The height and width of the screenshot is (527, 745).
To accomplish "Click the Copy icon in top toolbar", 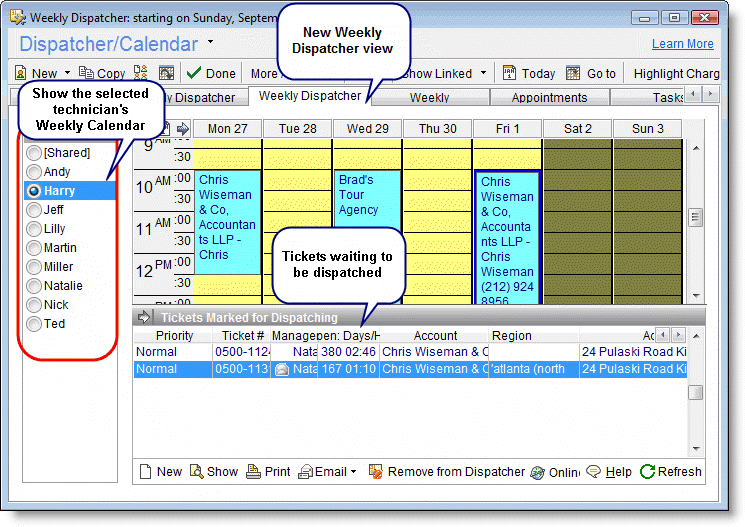I will [86, 73].
